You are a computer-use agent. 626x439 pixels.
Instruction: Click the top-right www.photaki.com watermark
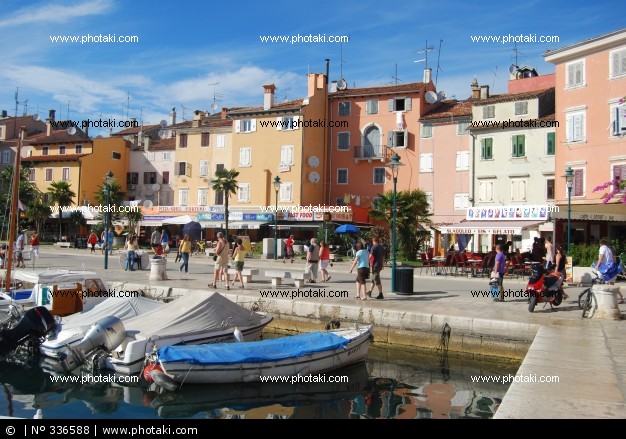point(515,39)
